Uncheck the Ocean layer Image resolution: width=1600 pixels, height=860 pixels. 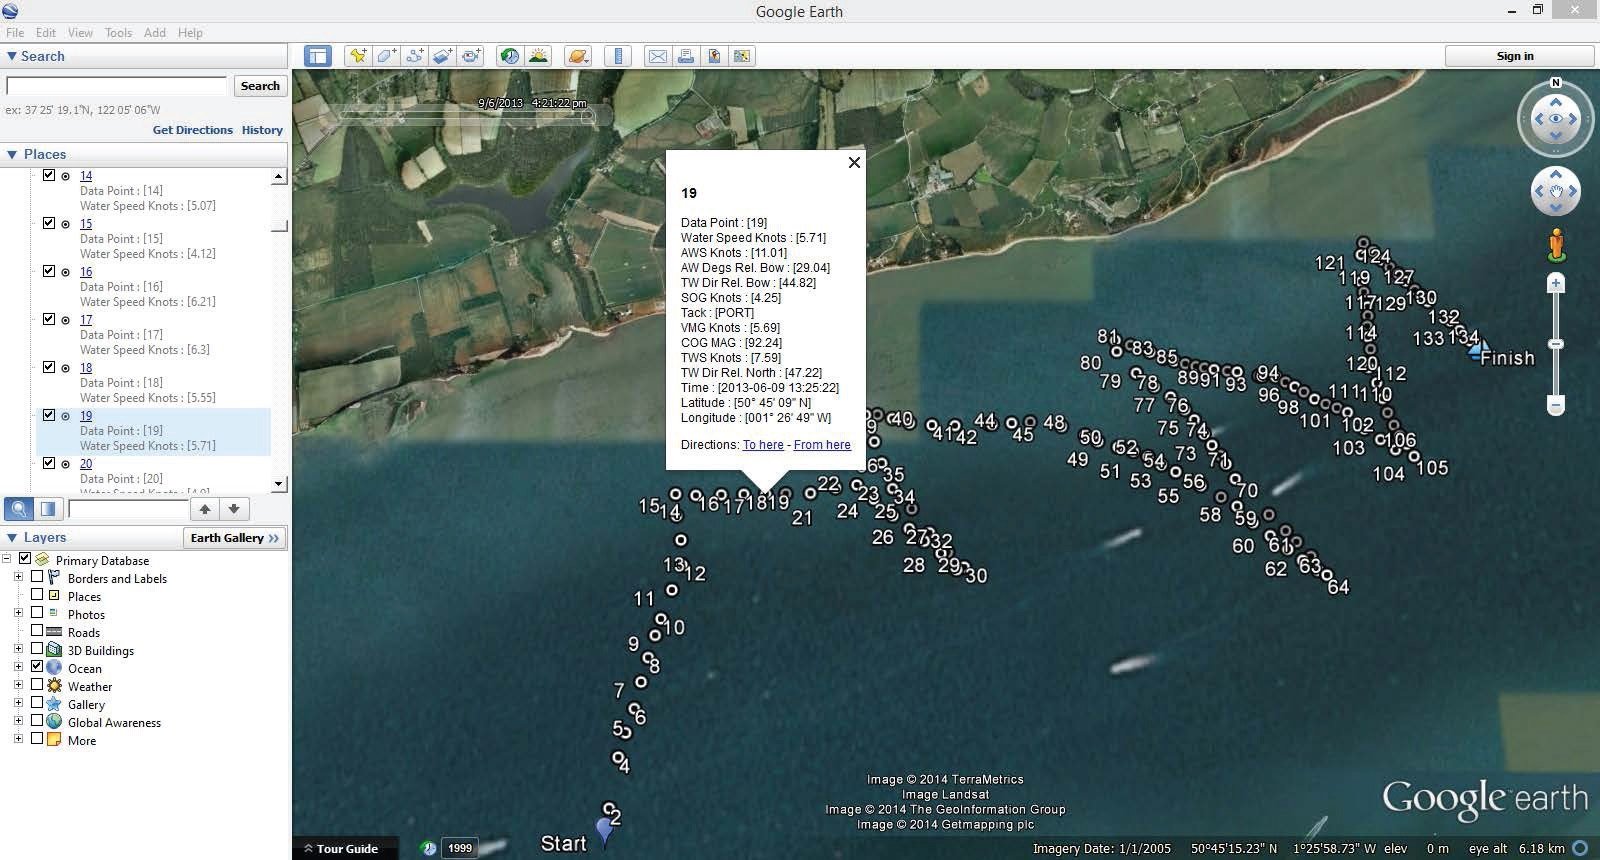37,667
